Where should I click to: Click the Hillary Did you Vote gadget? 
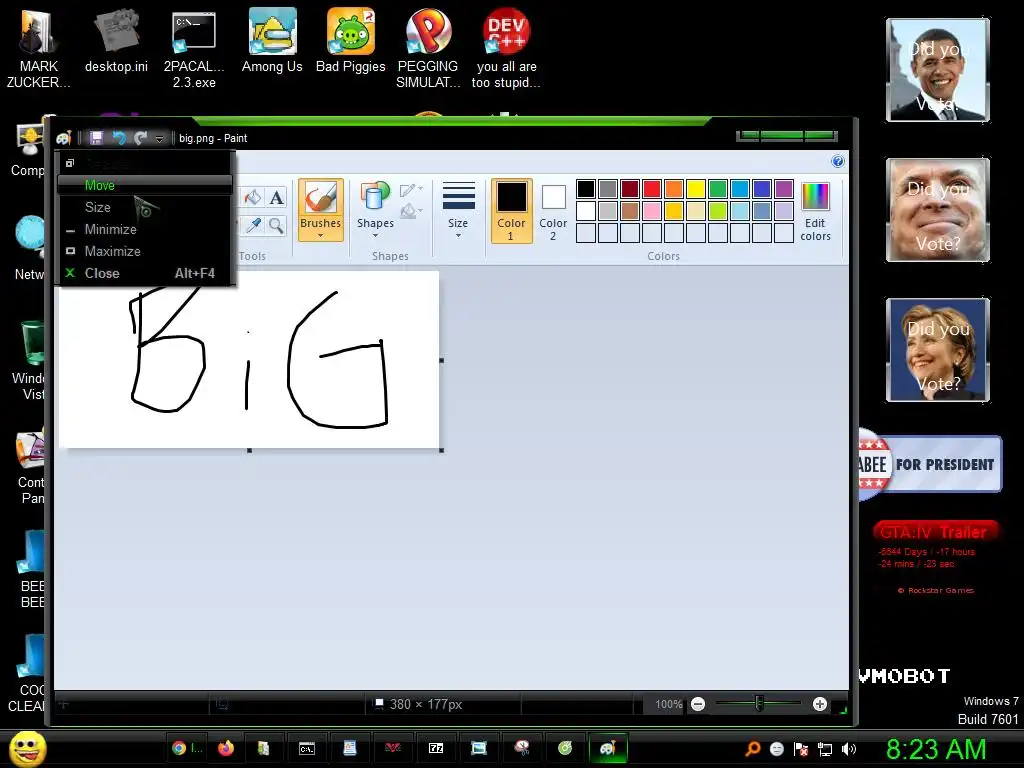[938, 349]
